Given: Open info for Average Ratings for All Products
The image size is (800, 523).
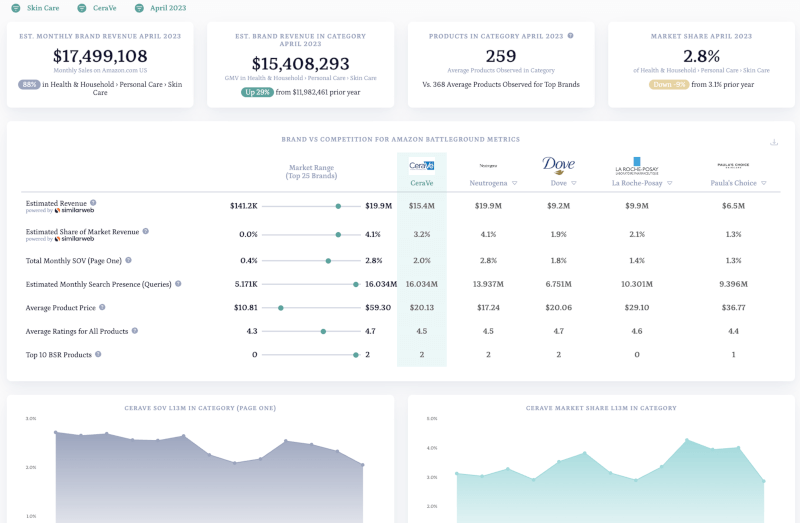Looking at the screenshot, I should click(x=135, y=330).
